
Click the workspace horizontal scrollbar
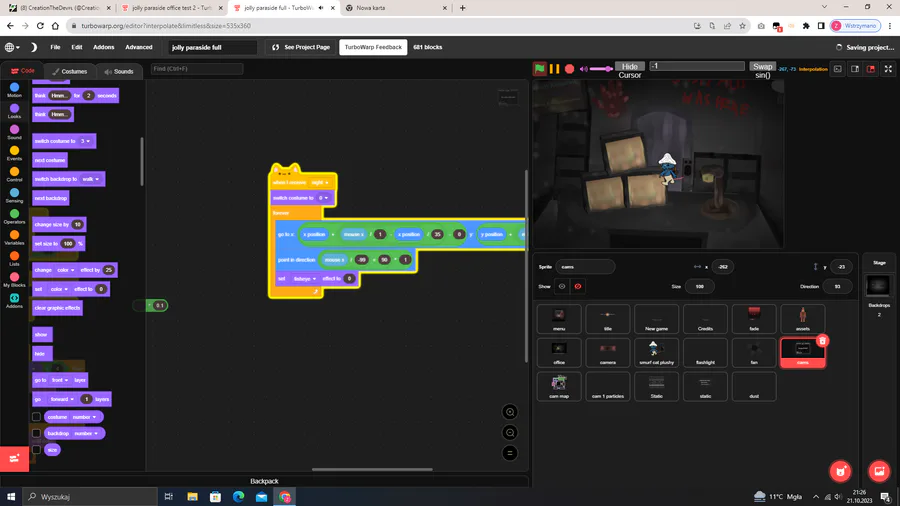[x=372, y=469]
